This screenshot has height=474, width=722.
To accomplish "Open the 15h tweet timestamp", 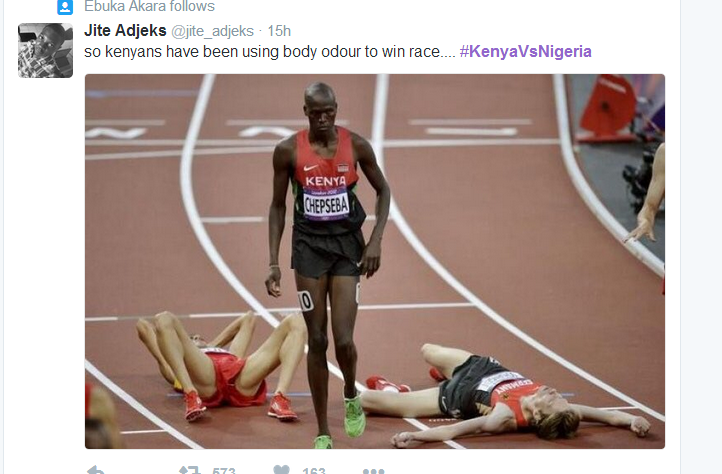I will (x=279, y=31).
